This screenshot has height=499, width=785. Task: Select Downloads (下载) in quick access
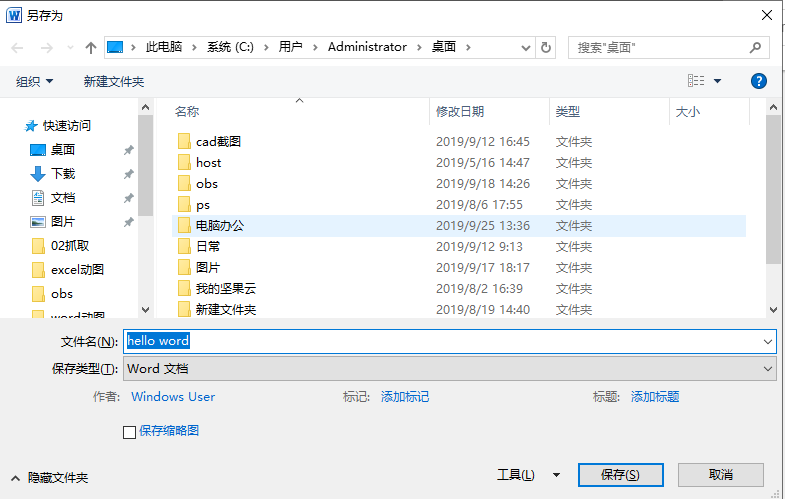(x=63, y=174)
